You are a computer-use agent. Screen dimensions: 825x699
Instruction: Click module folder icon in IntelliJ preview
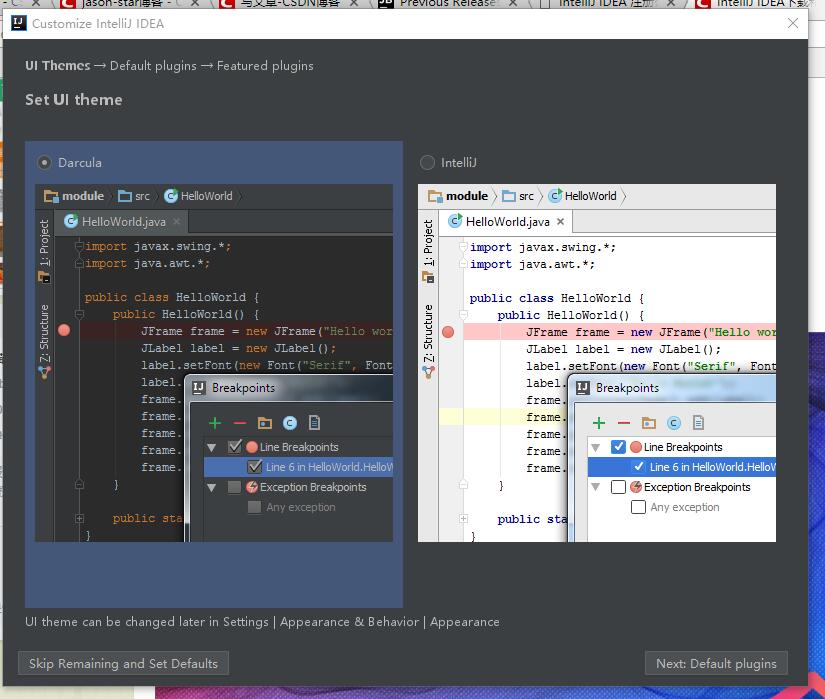435,196
